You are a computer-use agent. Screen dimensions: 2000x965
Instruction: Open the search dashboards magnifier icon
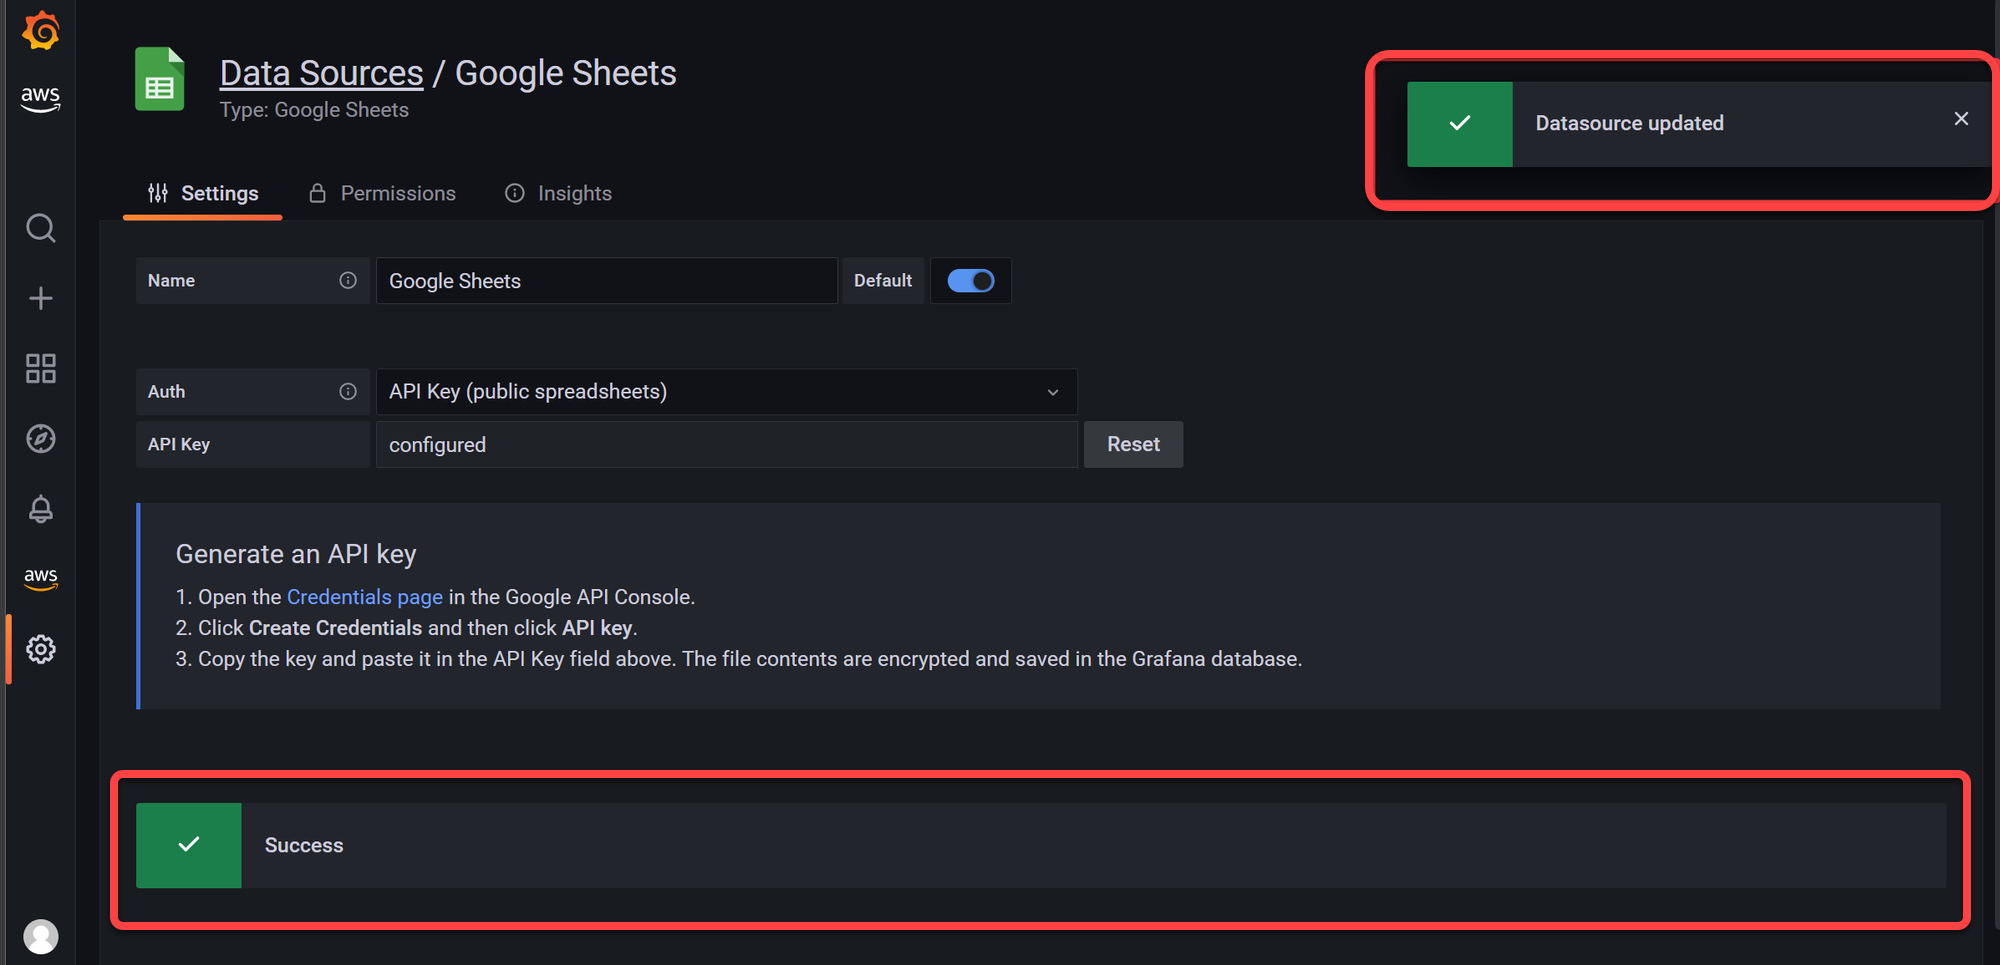[40, 228]
